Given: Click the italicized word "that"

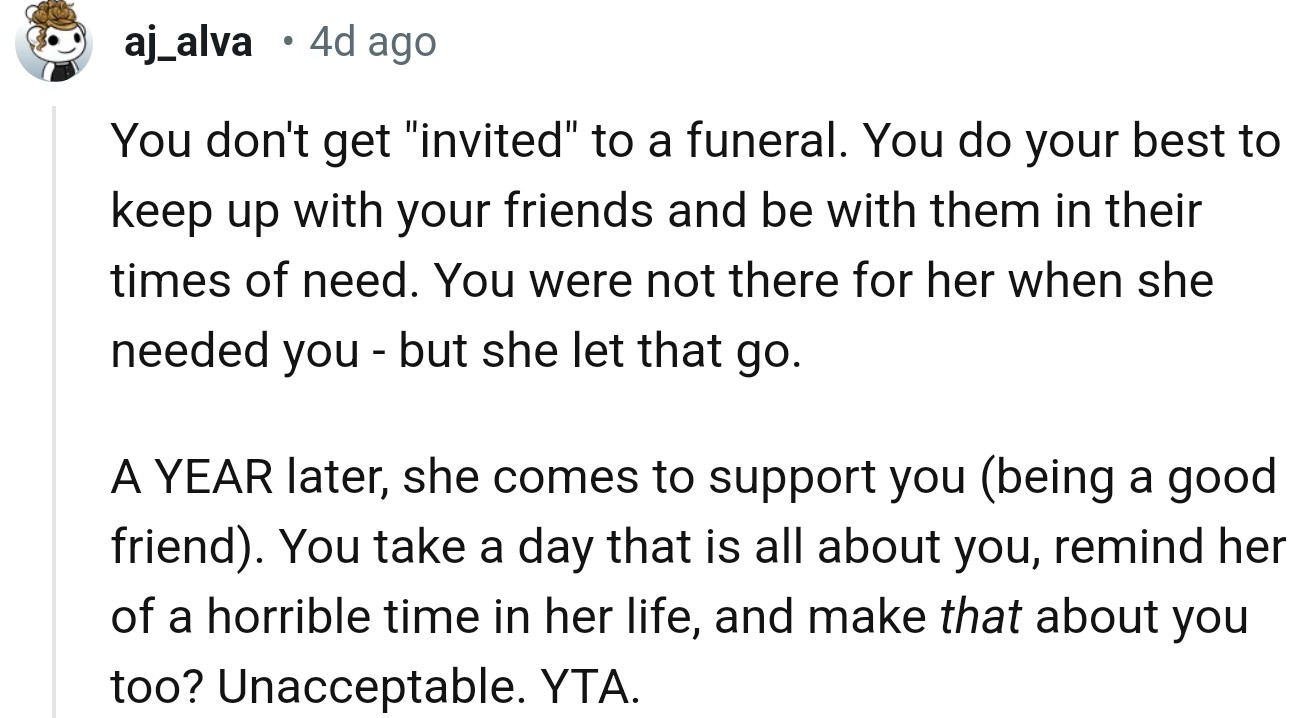Looking at the screenshot, I should [x=980, y=618].
